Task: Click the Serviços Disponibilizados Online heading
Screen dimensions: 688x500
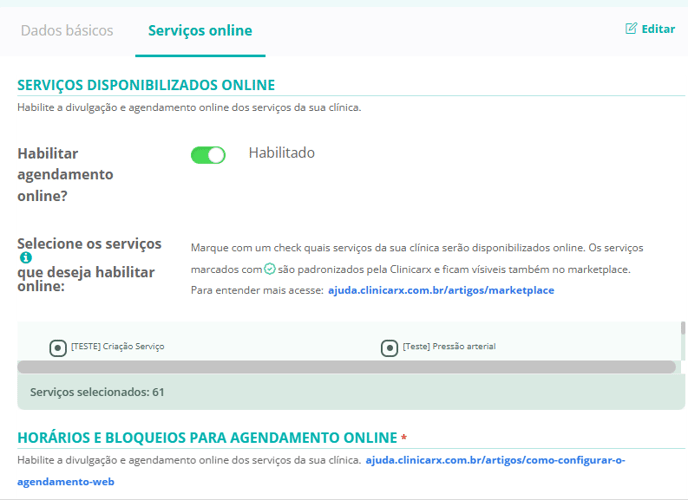Action: [146, 85]
